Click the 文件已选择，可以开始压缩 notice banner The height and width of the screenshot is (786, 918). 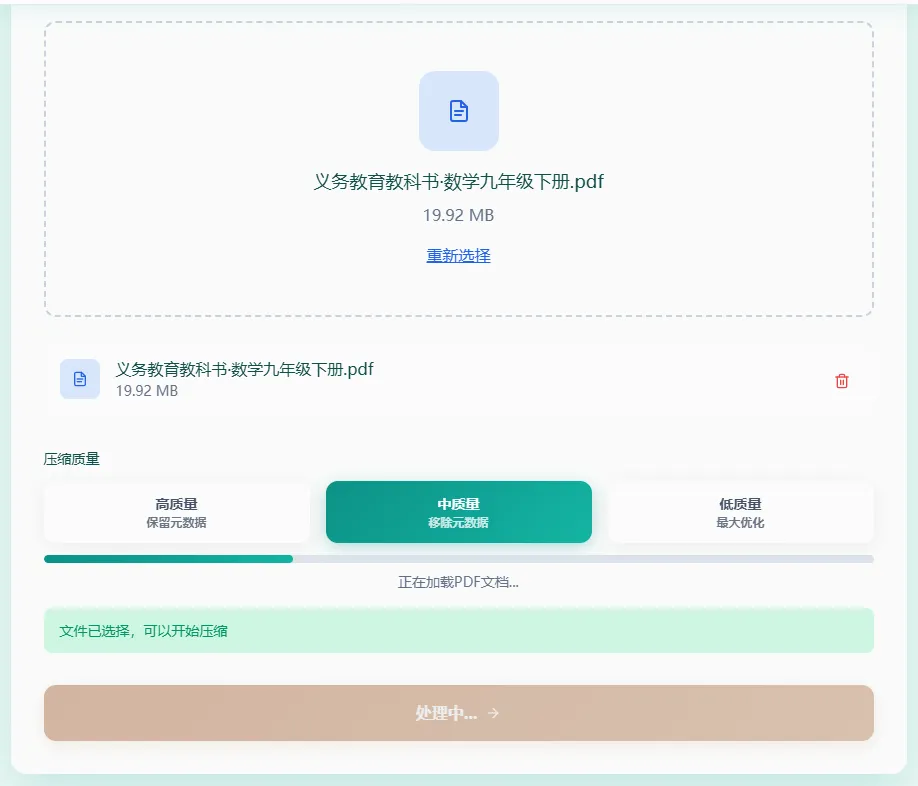coord(458,630)
